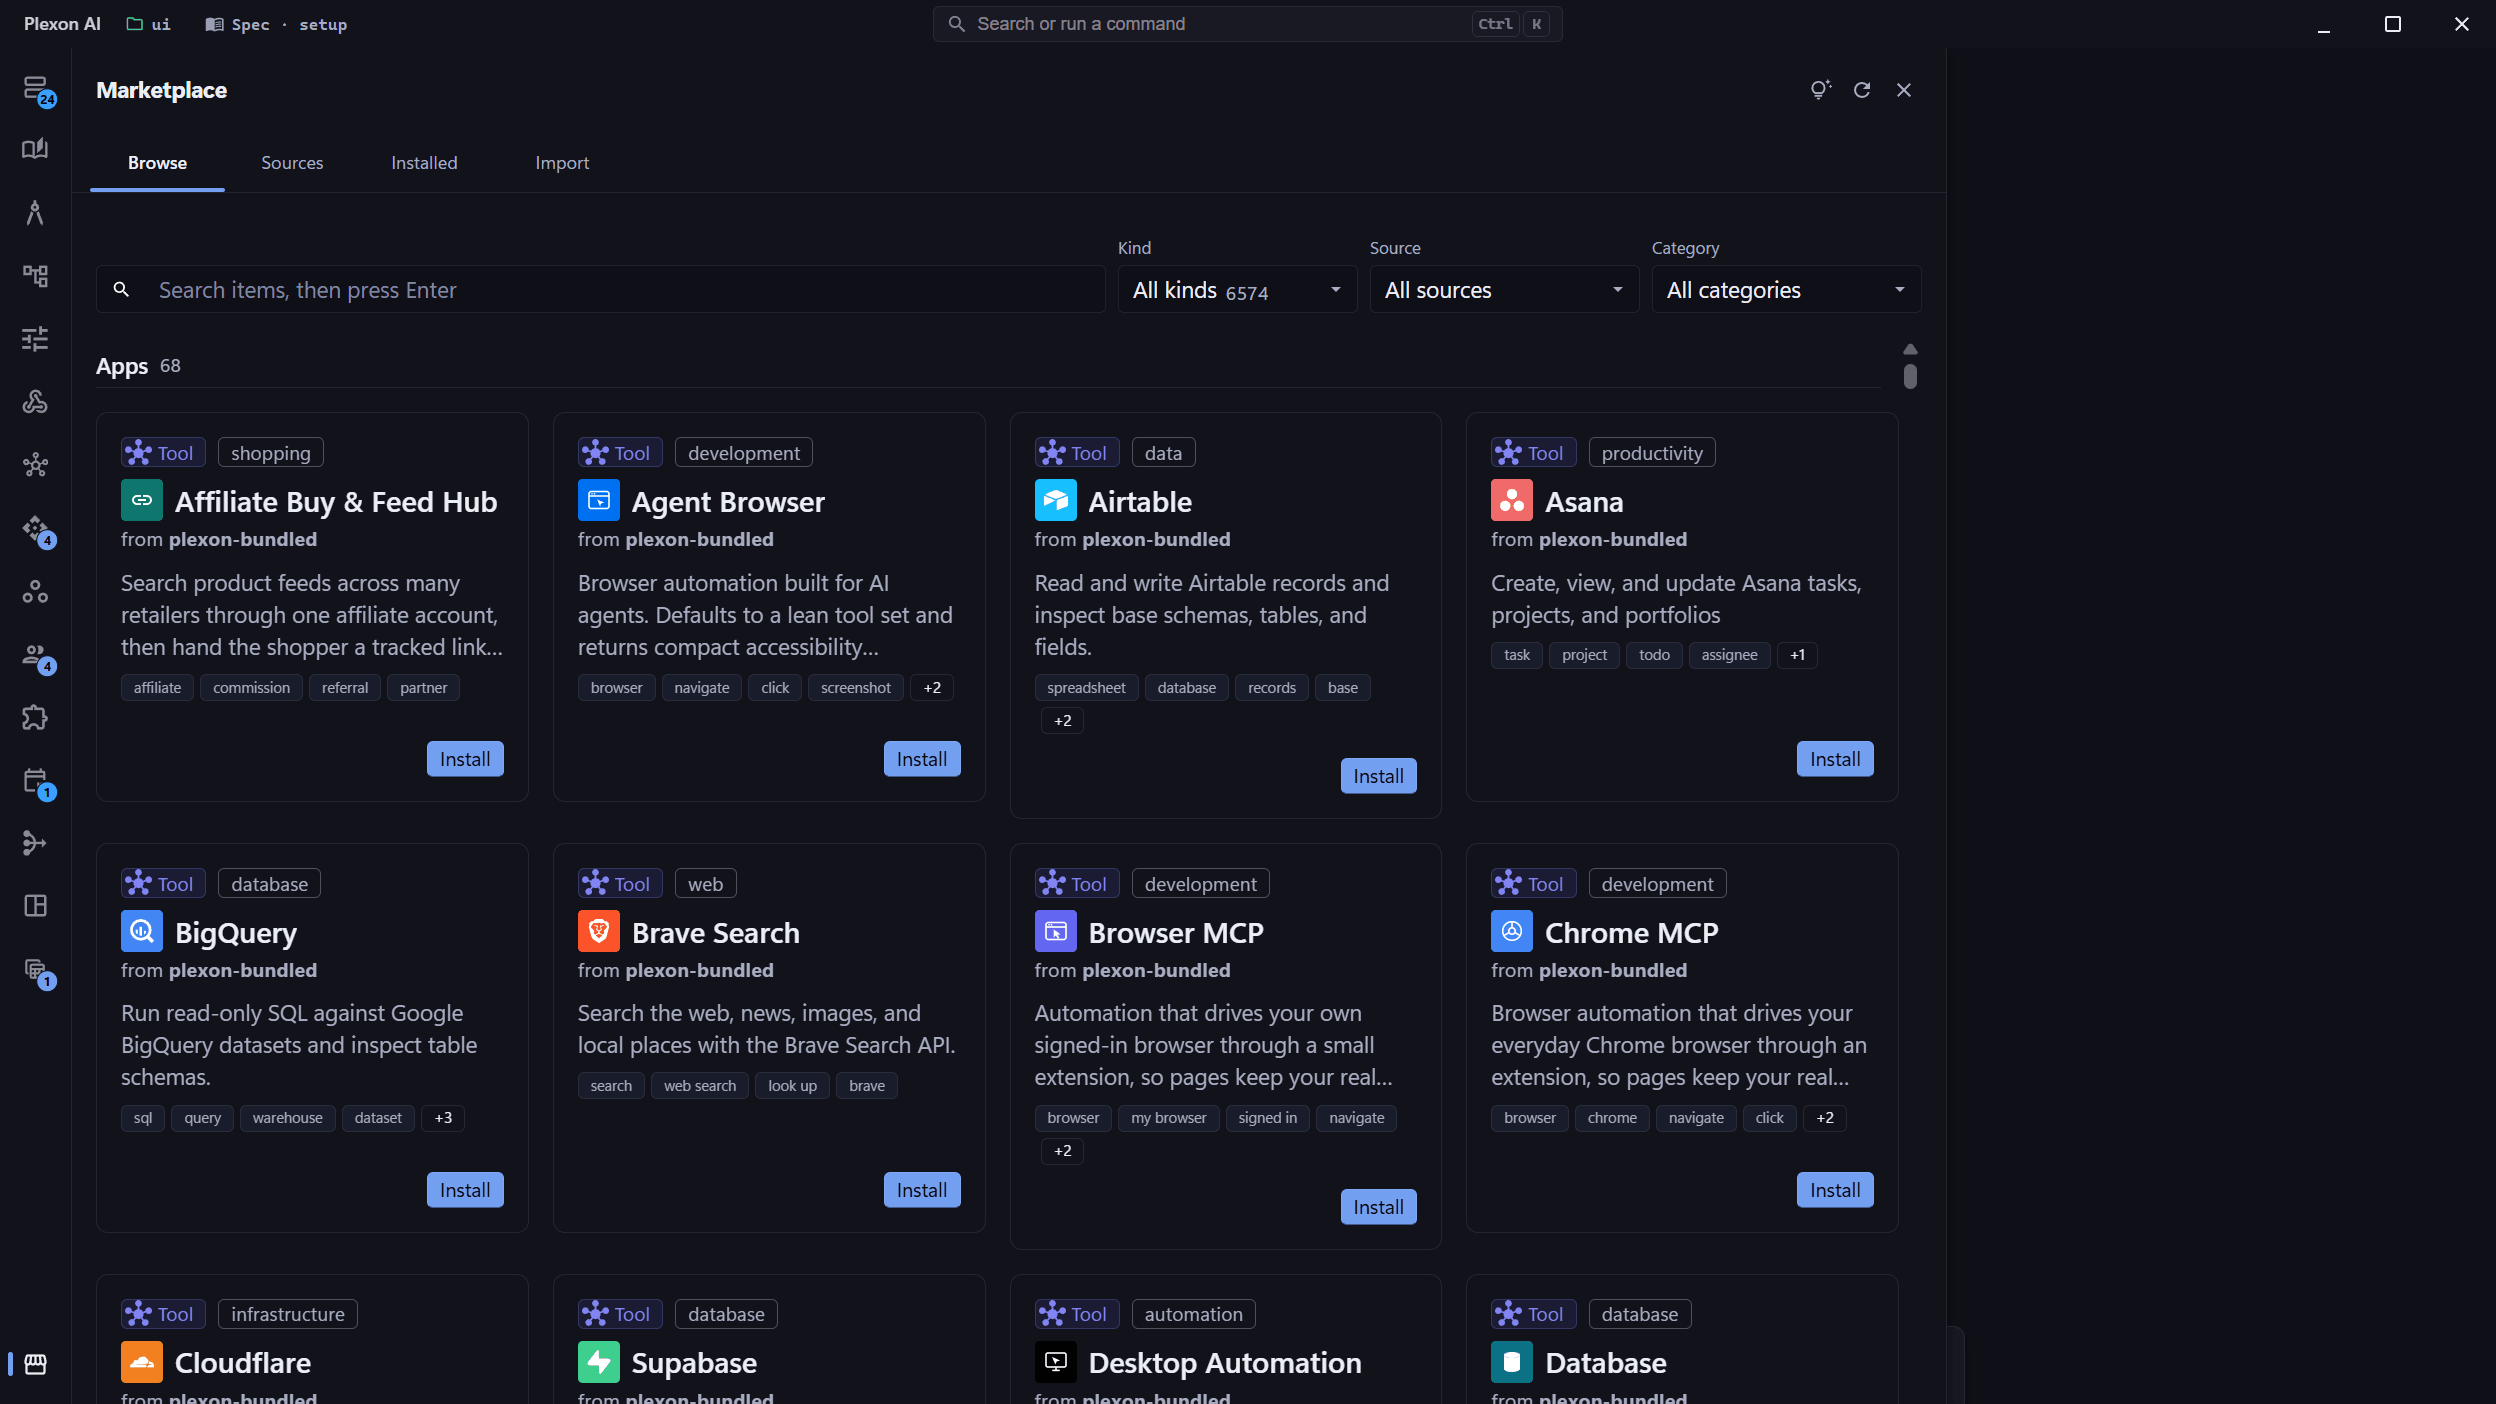This screenshot has height=1404, width=2496.
Task: Install the Airtable tool
Action: pos(1378,776)
